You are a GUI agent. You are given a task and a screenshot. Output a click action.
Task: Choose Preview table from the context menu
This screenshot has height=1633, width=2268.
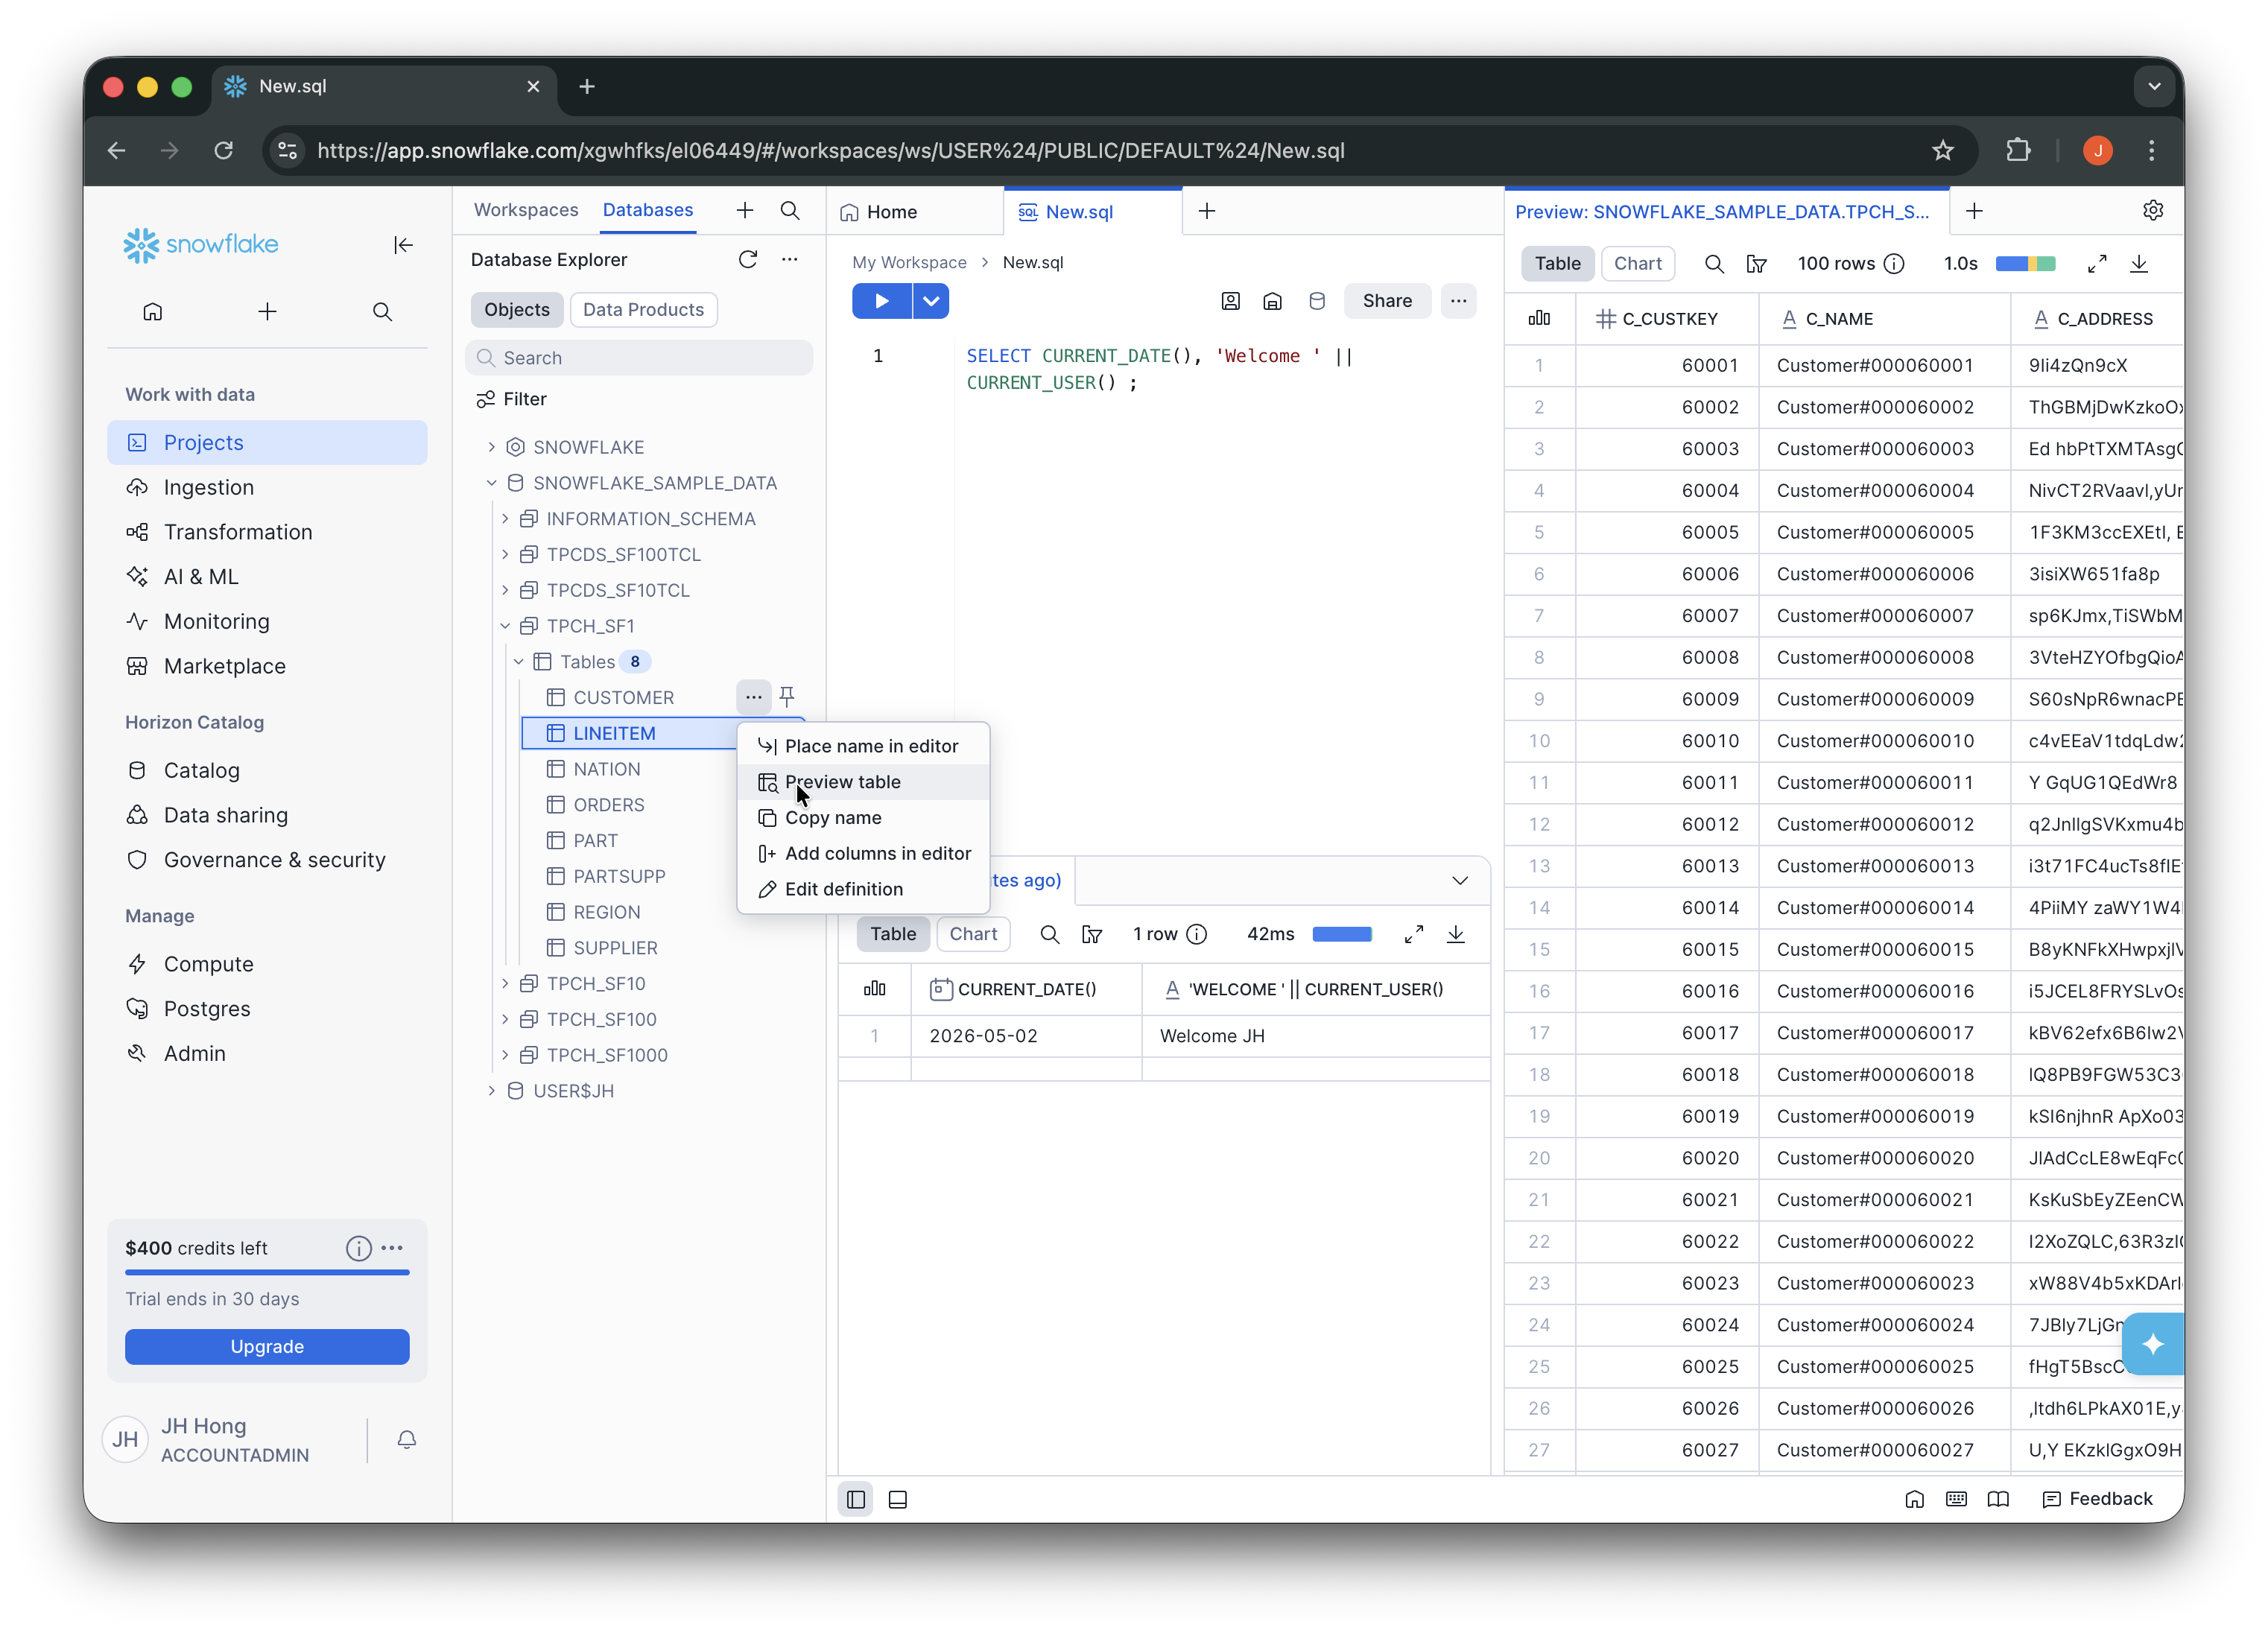click(x=863, y=782)
